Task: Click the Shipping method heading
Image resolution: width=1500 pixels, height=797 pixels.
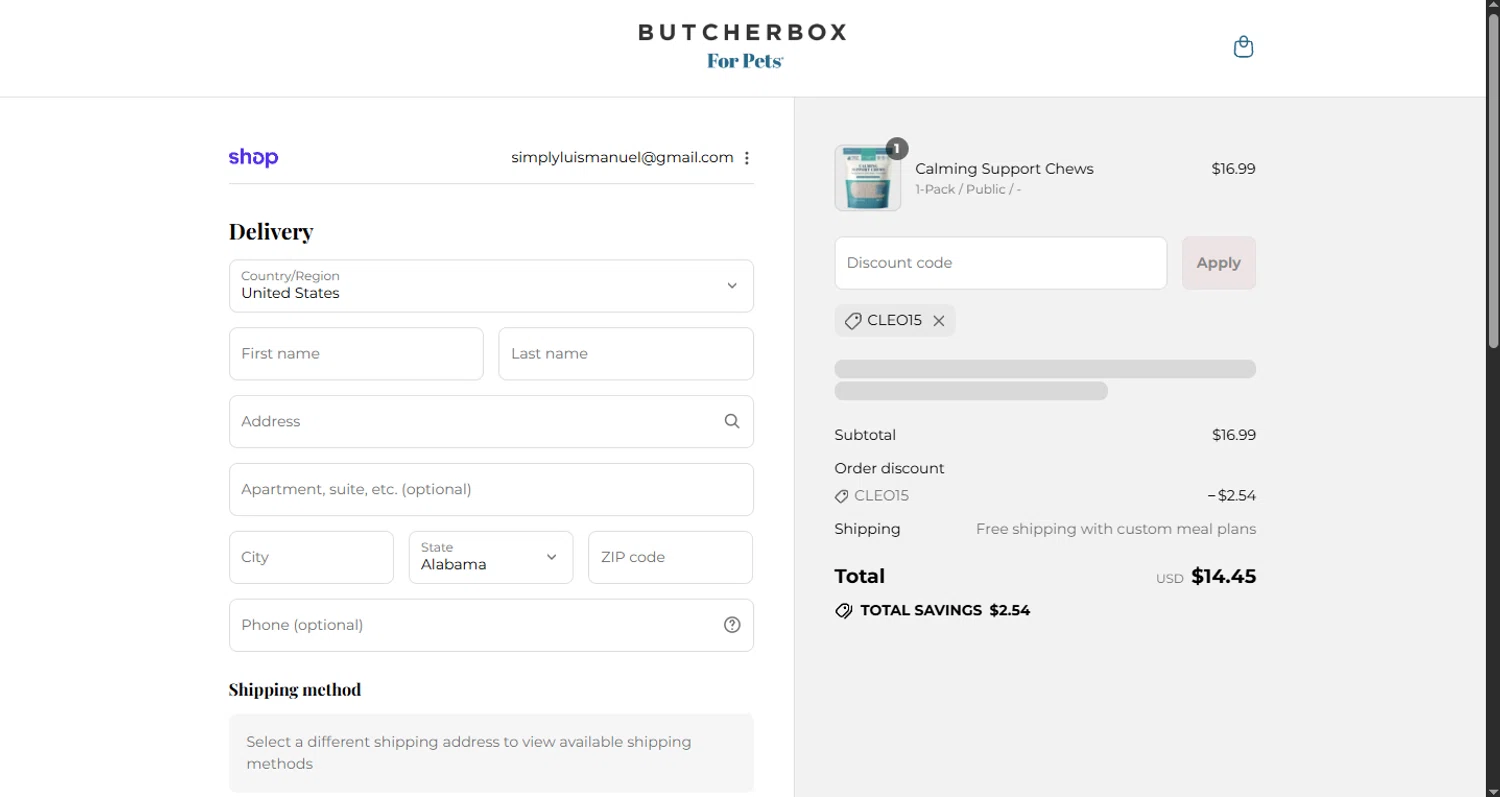Action: point(295,689)
